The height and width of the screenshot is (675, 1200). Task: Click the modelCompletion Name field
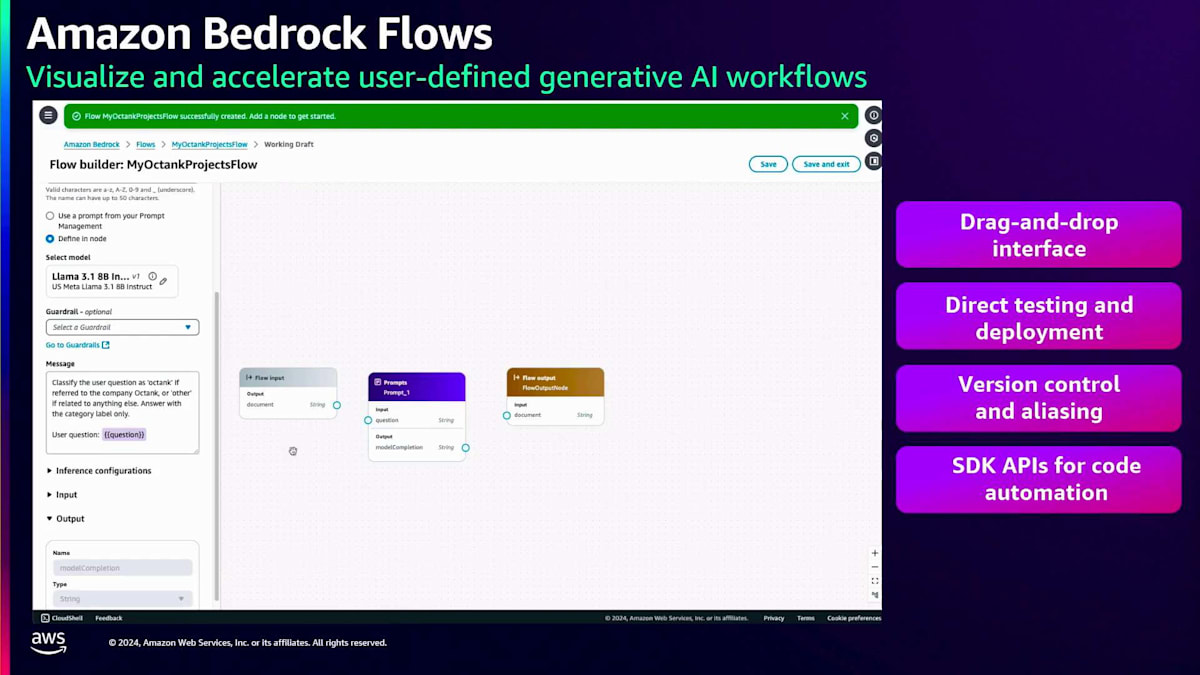coord(122,568)
